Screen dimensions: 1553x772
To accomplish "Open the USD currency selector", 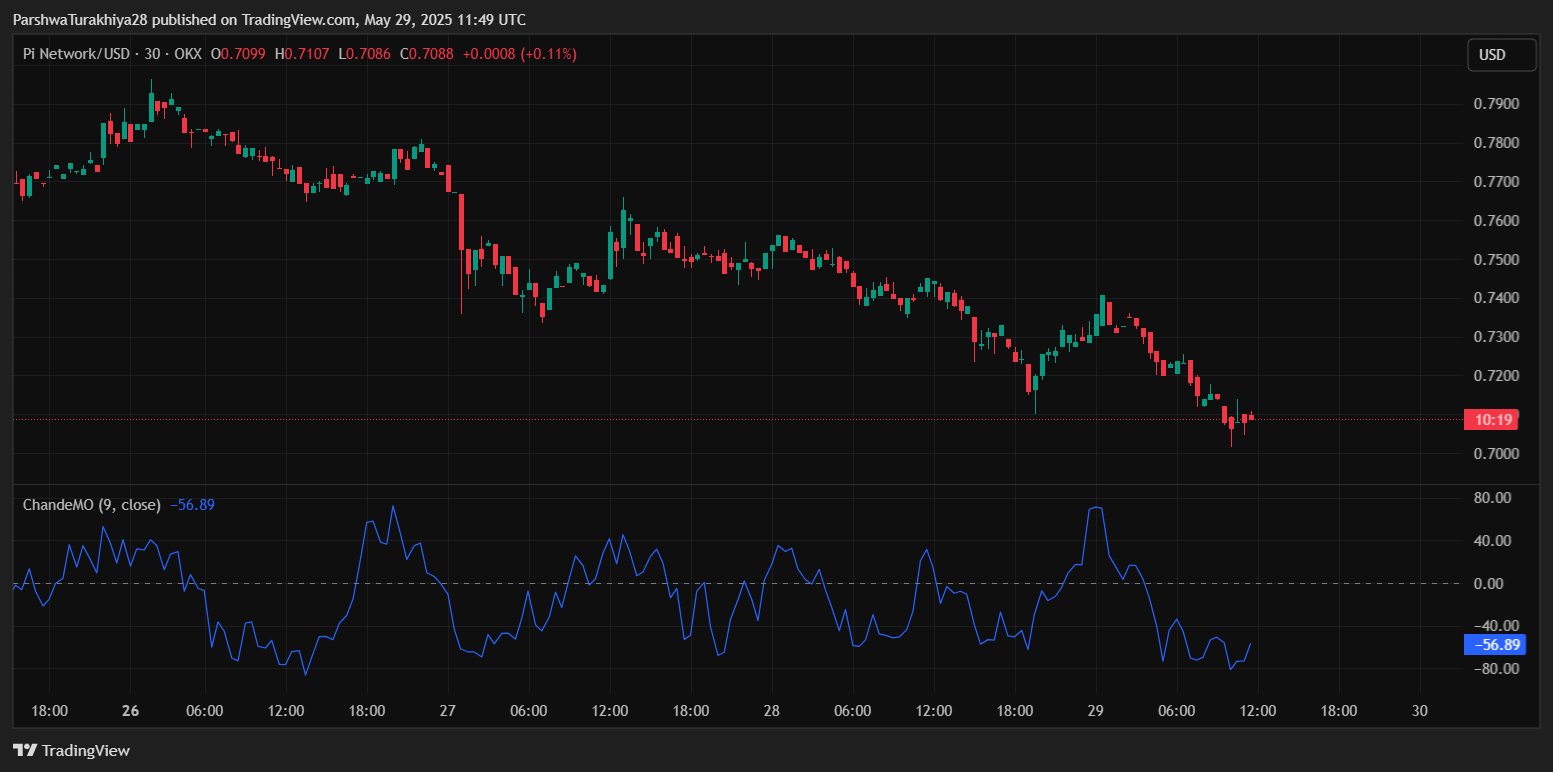I will pyautogui.click(x=1500, y=55).
